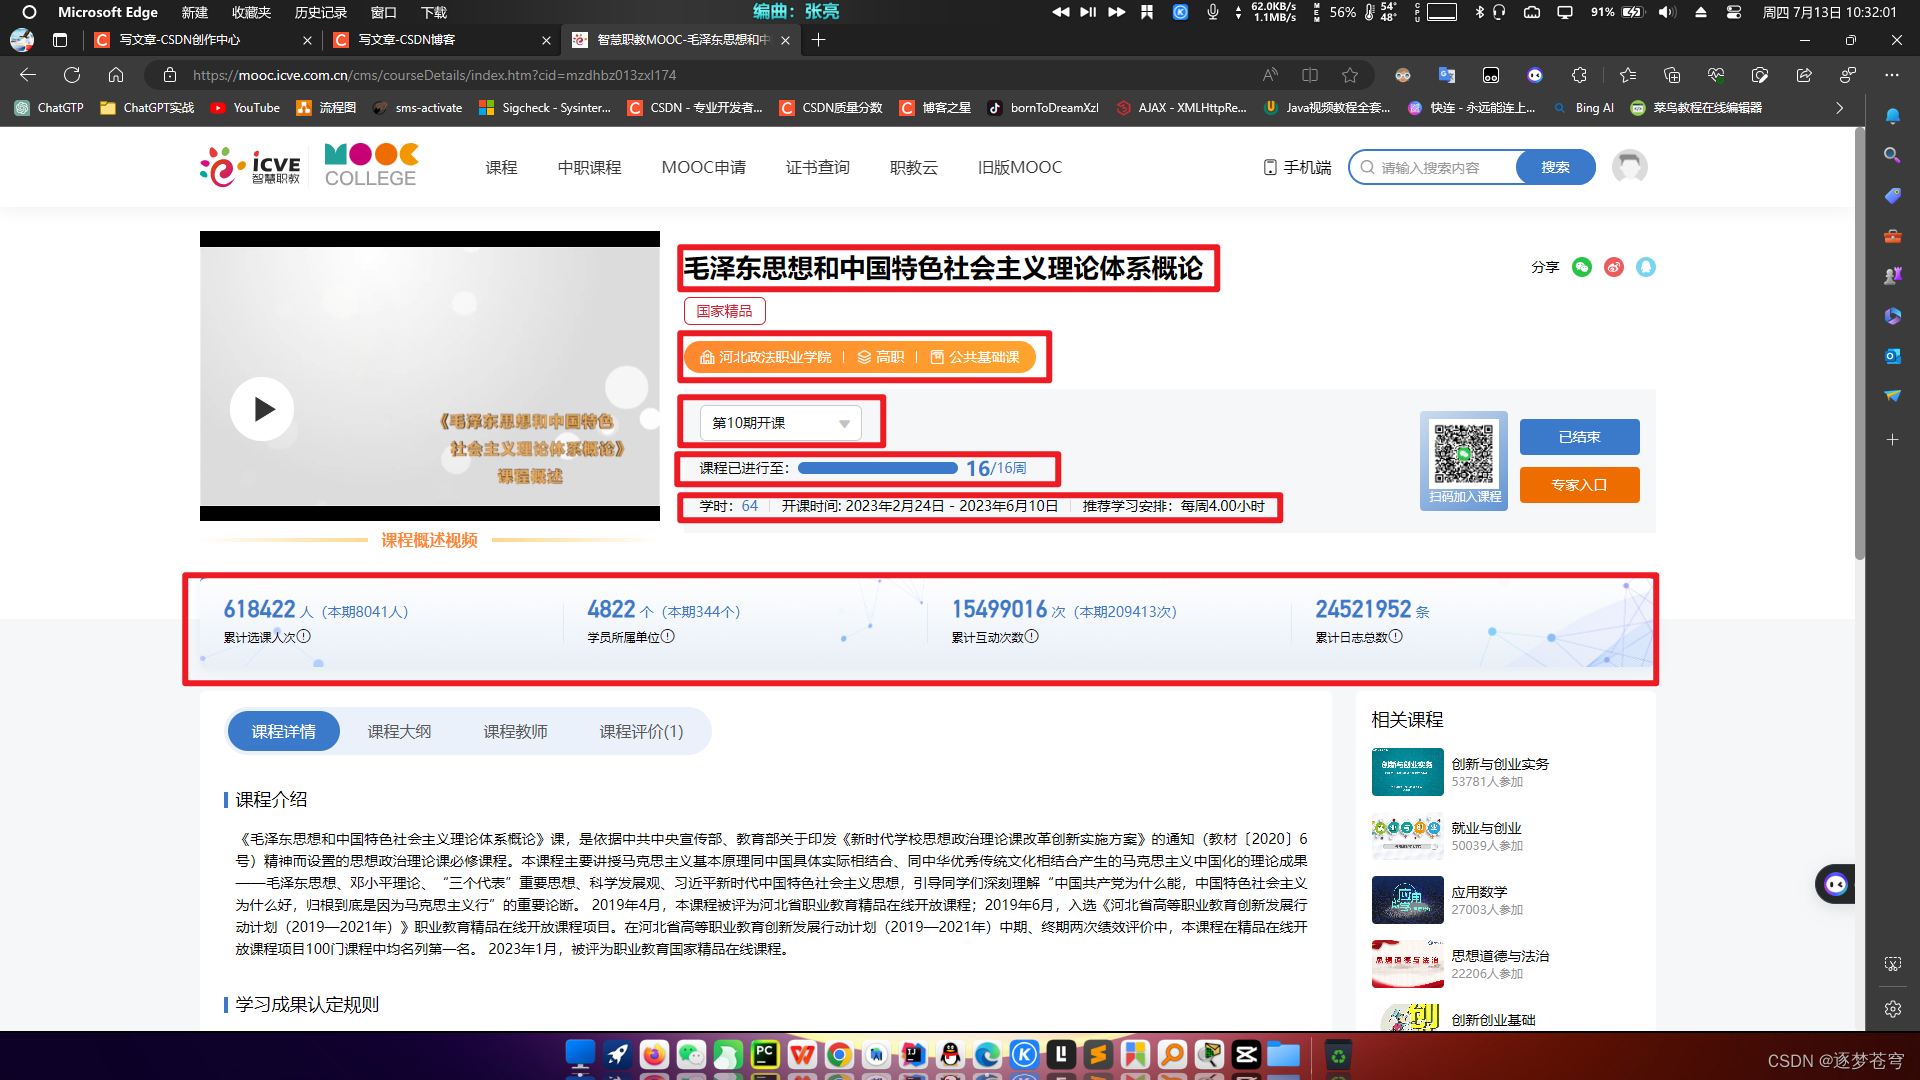Open 收藏夹 in the menu bar
Viewport: 1920px width, 1080px height.
tap(251, 12)
